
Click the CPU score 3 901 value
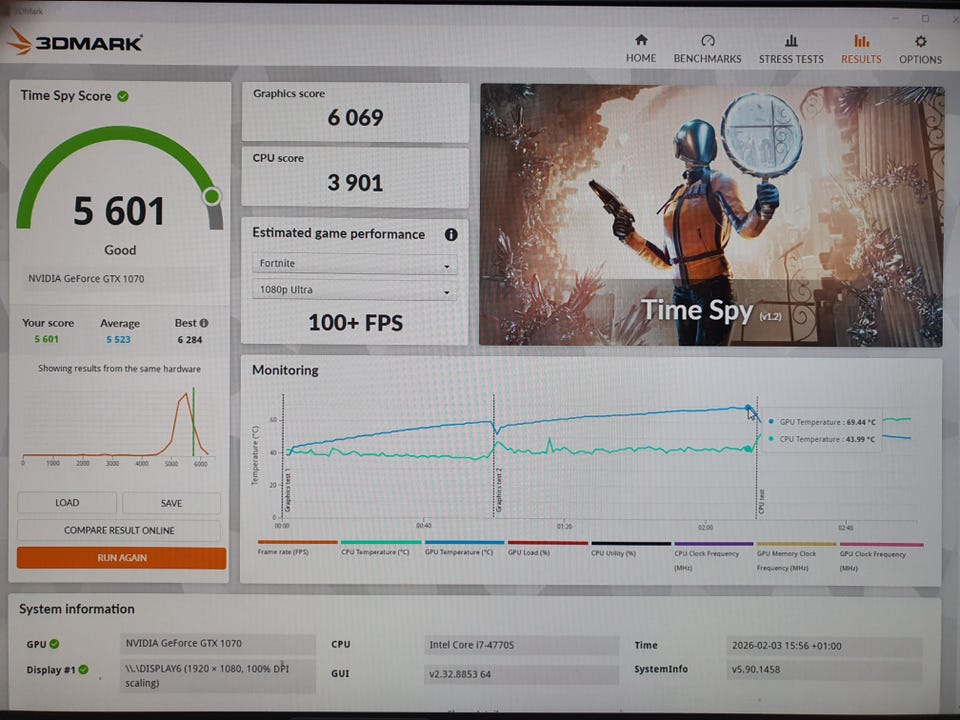(x=355, y=182)
